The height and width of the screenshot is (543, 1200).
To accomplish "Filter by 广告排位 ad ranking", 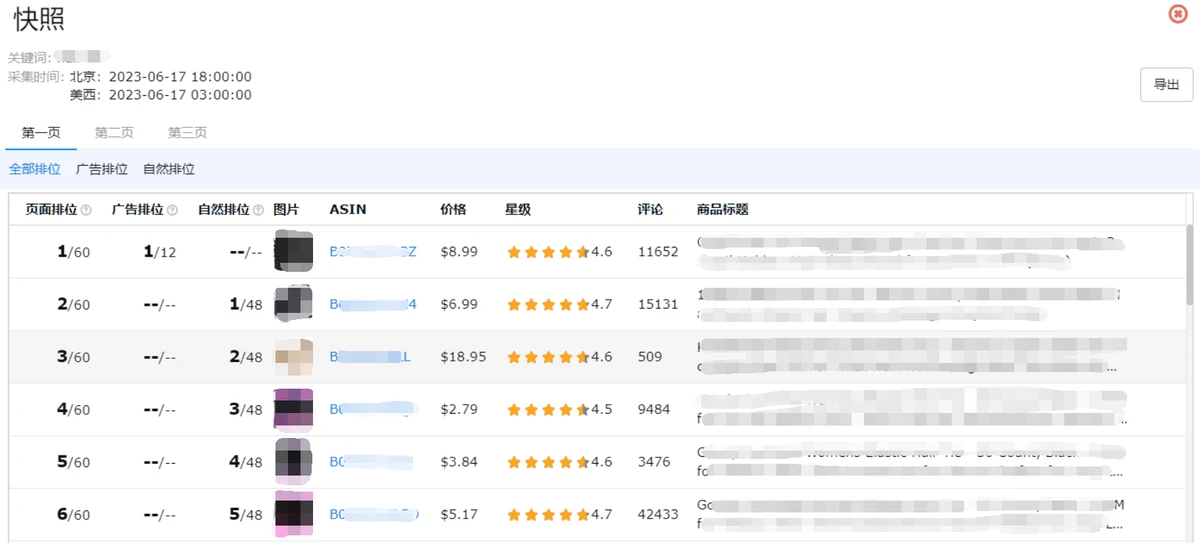I will pyautogui.click(x=102, y=169).
